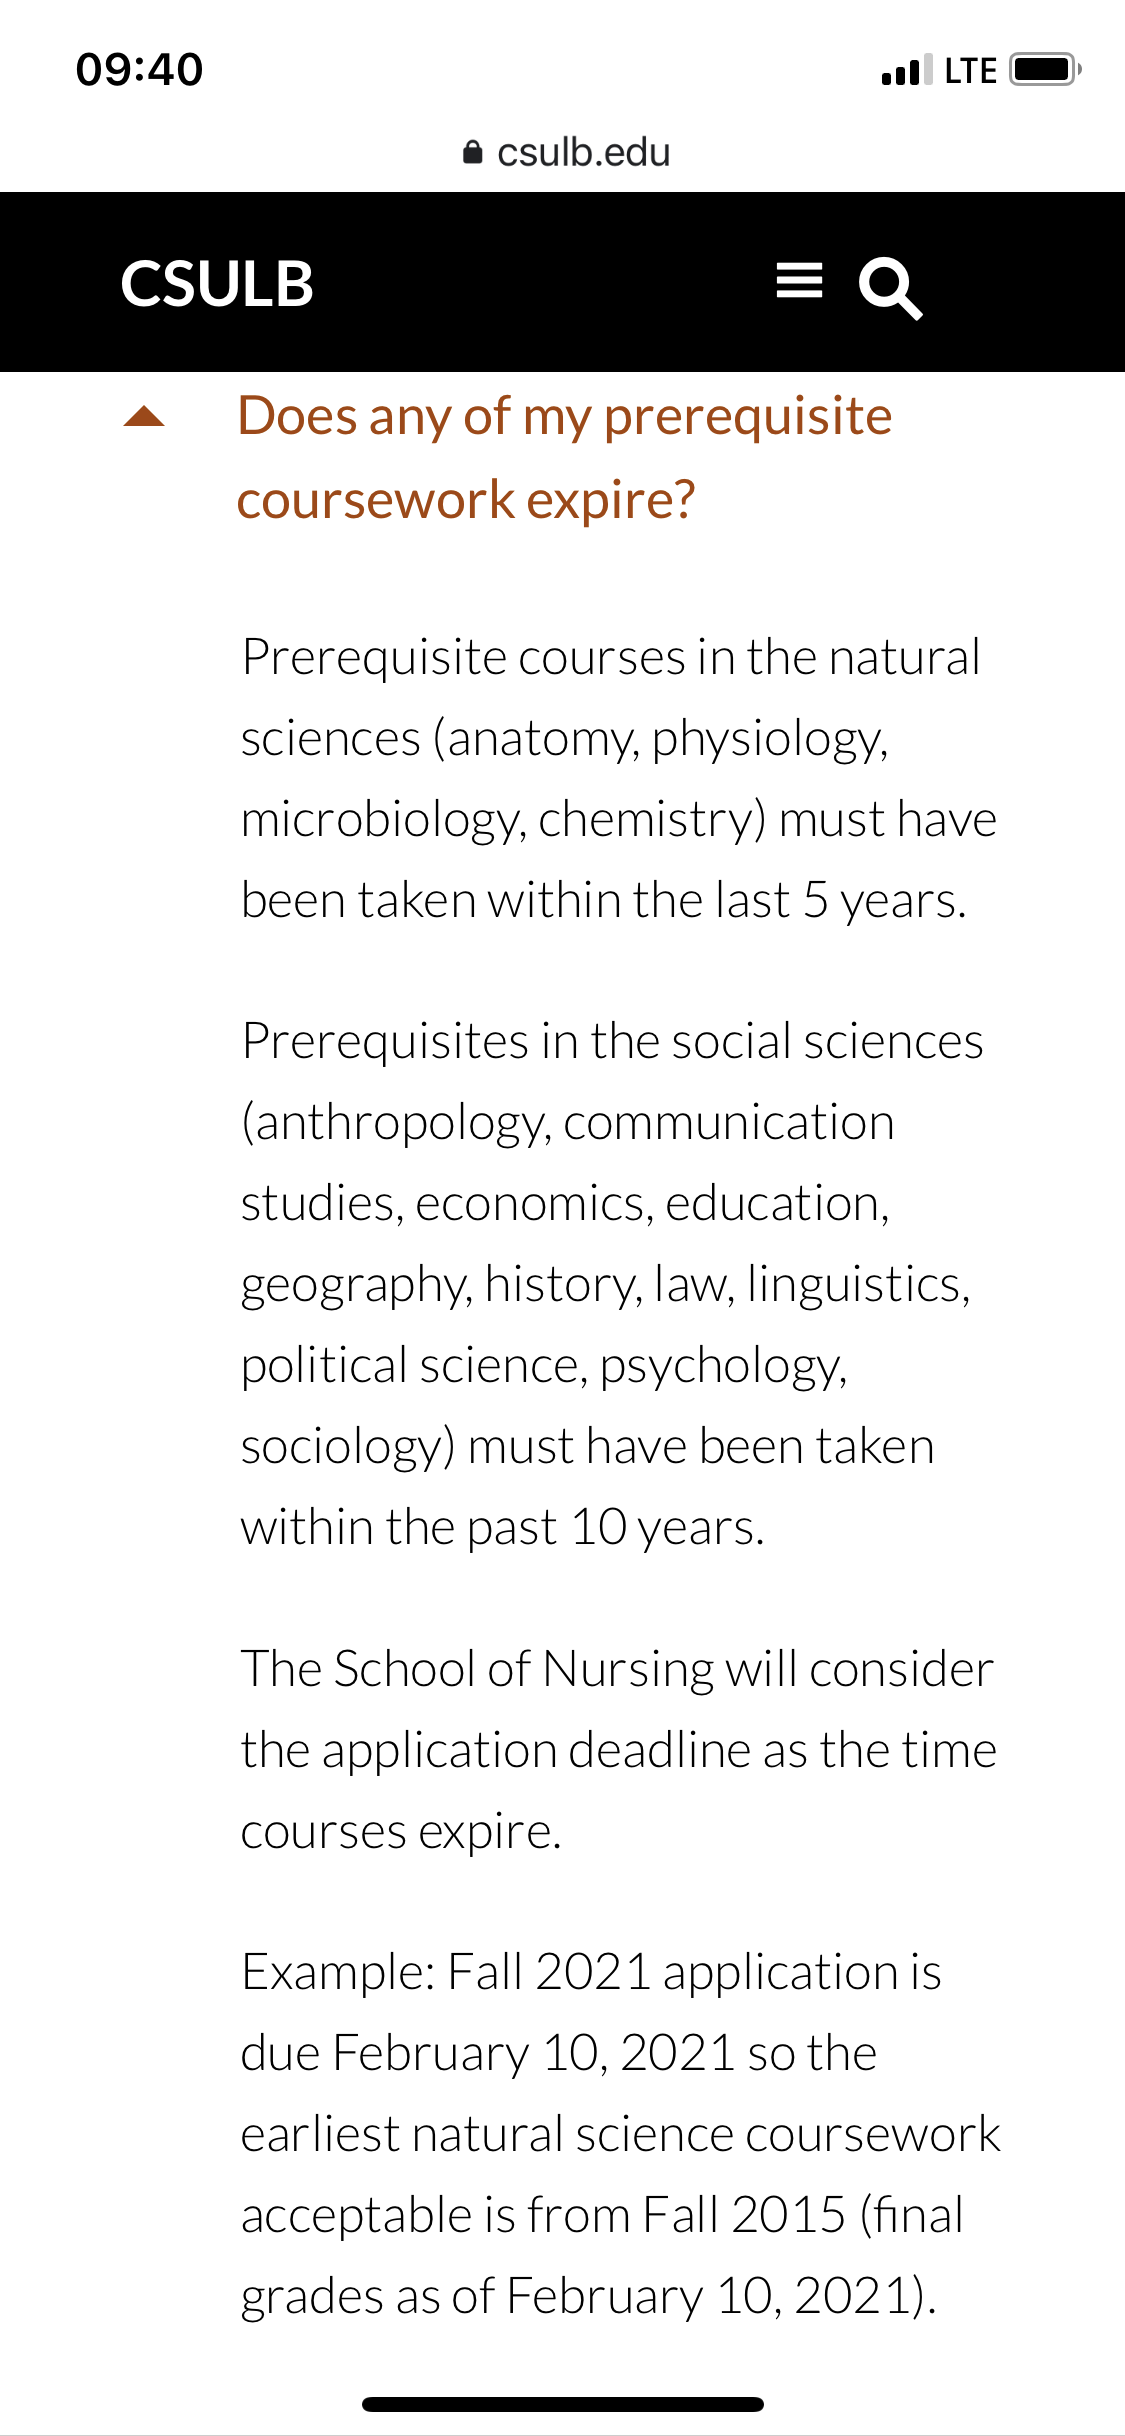This screenshot has width=1125, height=2436.
Task: Tap the cellular signal bars icon
Action: tap(907, 70)
